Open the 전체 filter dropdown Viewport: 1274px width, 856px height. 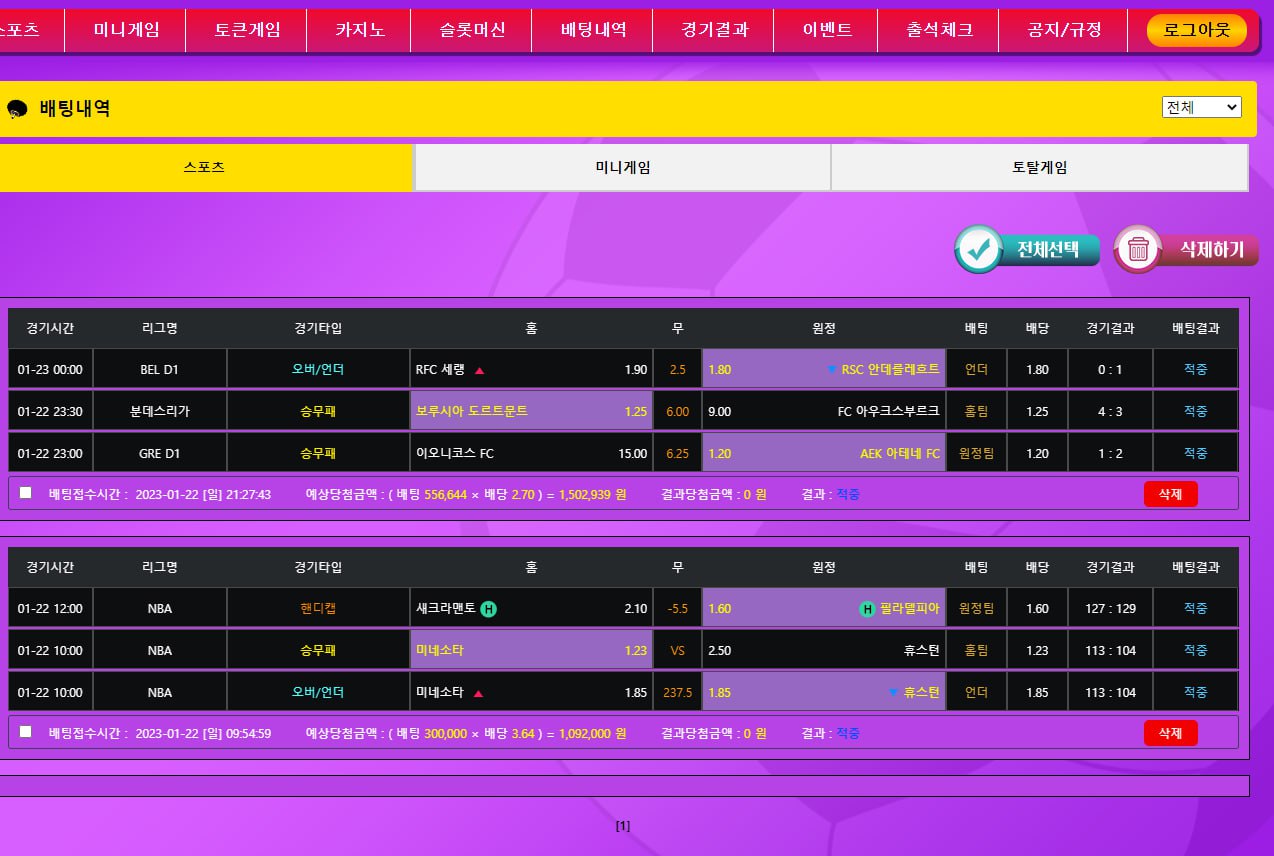click(x=1201, y=107)
